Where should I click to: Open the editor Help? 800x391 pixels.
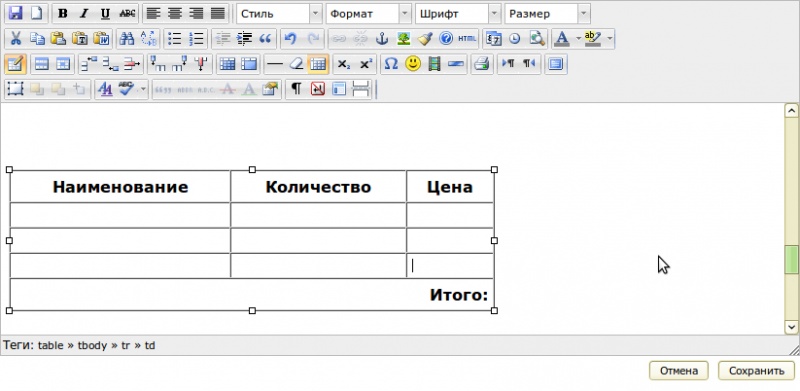[446, 39]
